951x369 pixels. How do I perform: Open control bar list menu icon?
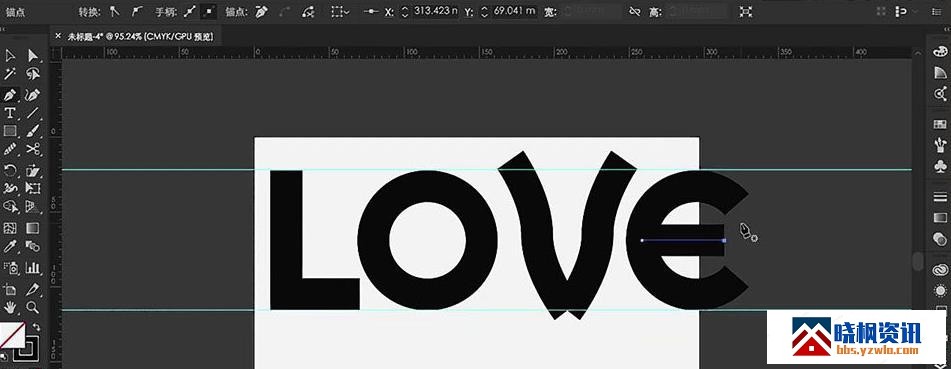coord(936,12)
